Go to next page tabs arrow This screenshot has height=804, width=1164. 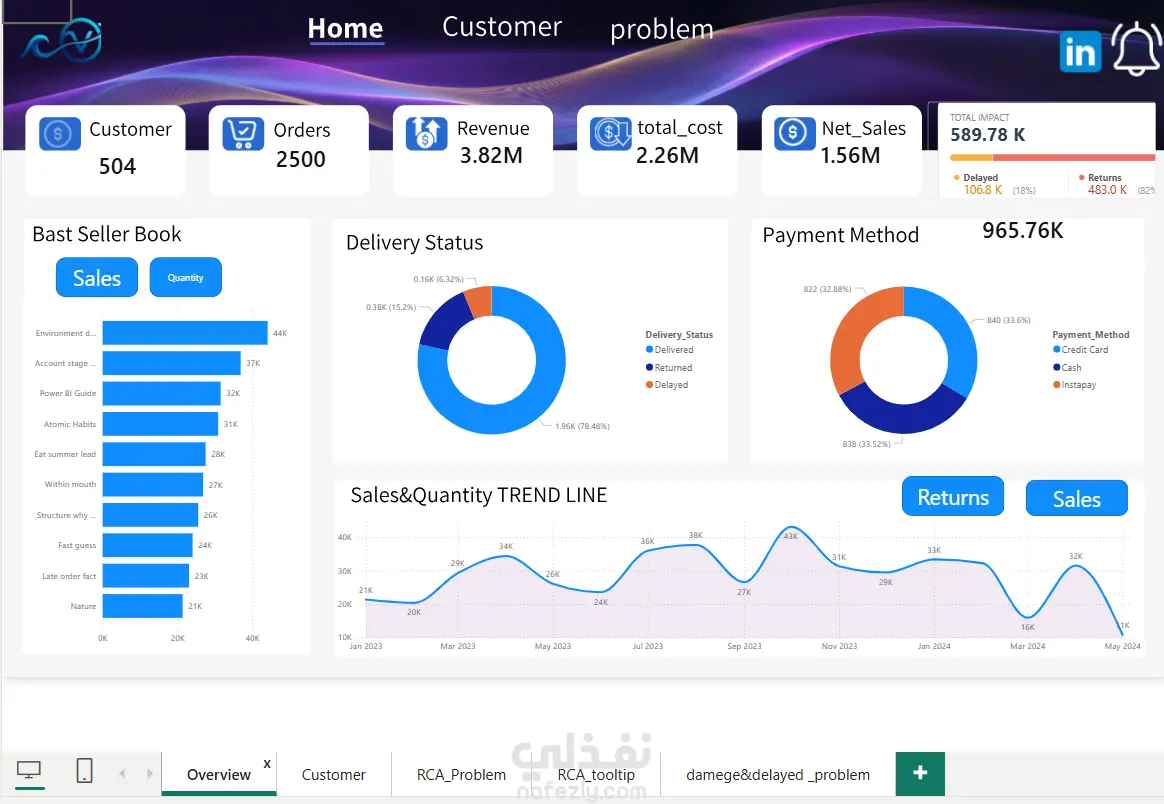[150, 774]
